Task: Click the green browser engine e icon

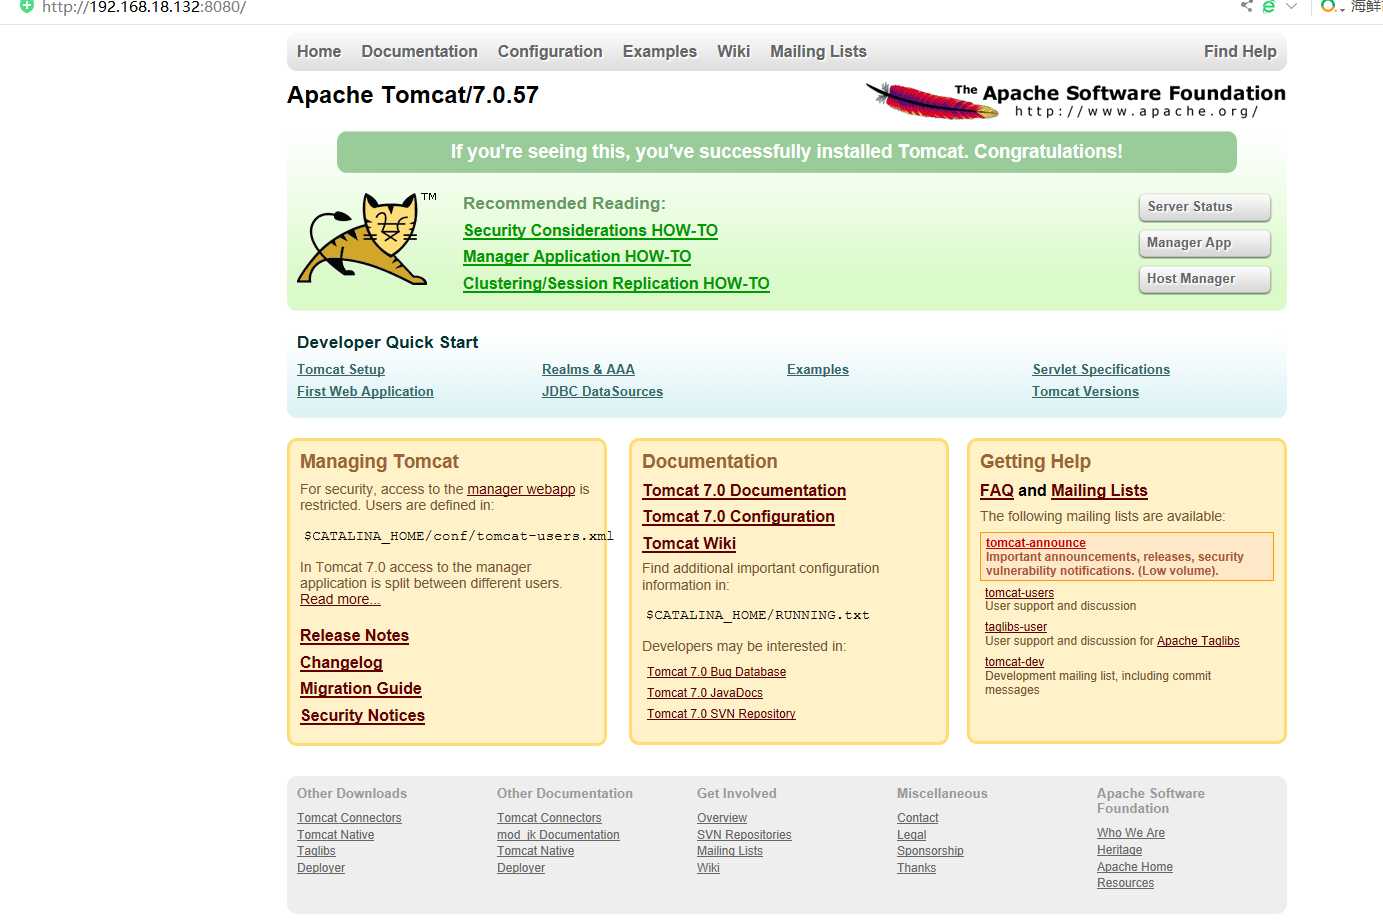Action: pos(1269,6)
